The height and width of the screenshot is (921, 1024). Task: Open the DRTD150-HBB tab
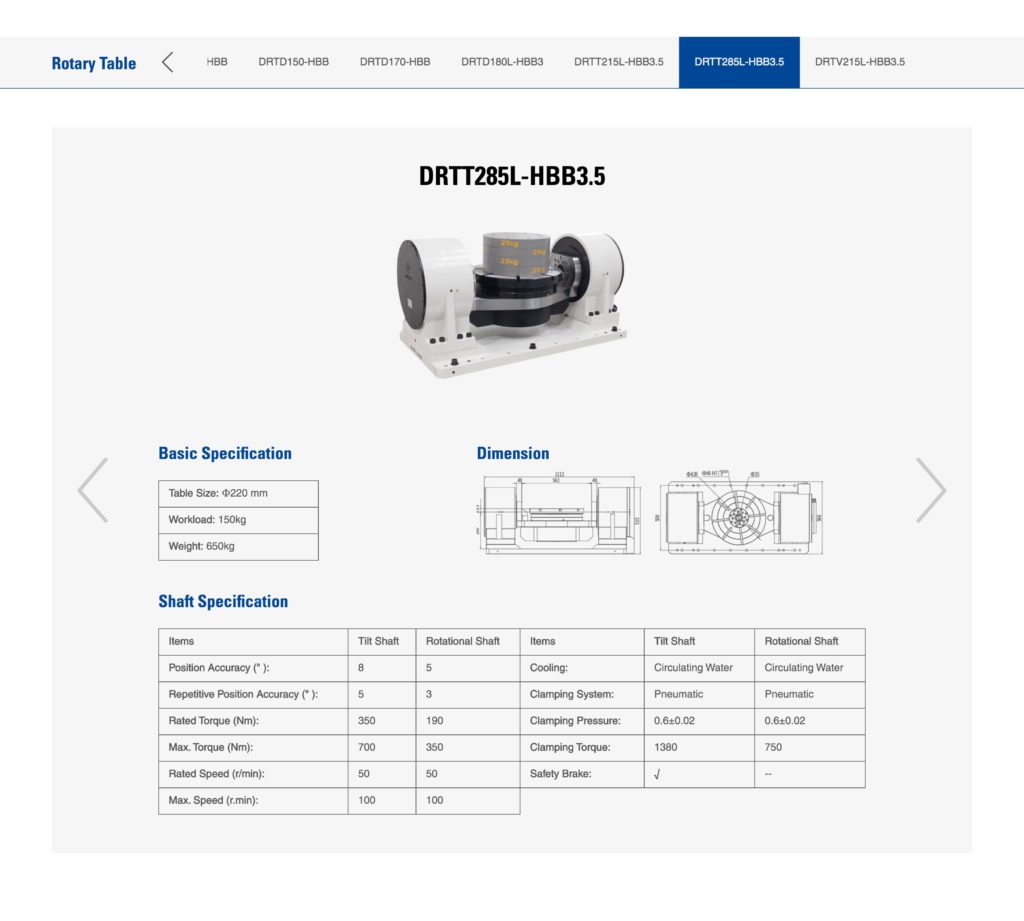point(293,62)
